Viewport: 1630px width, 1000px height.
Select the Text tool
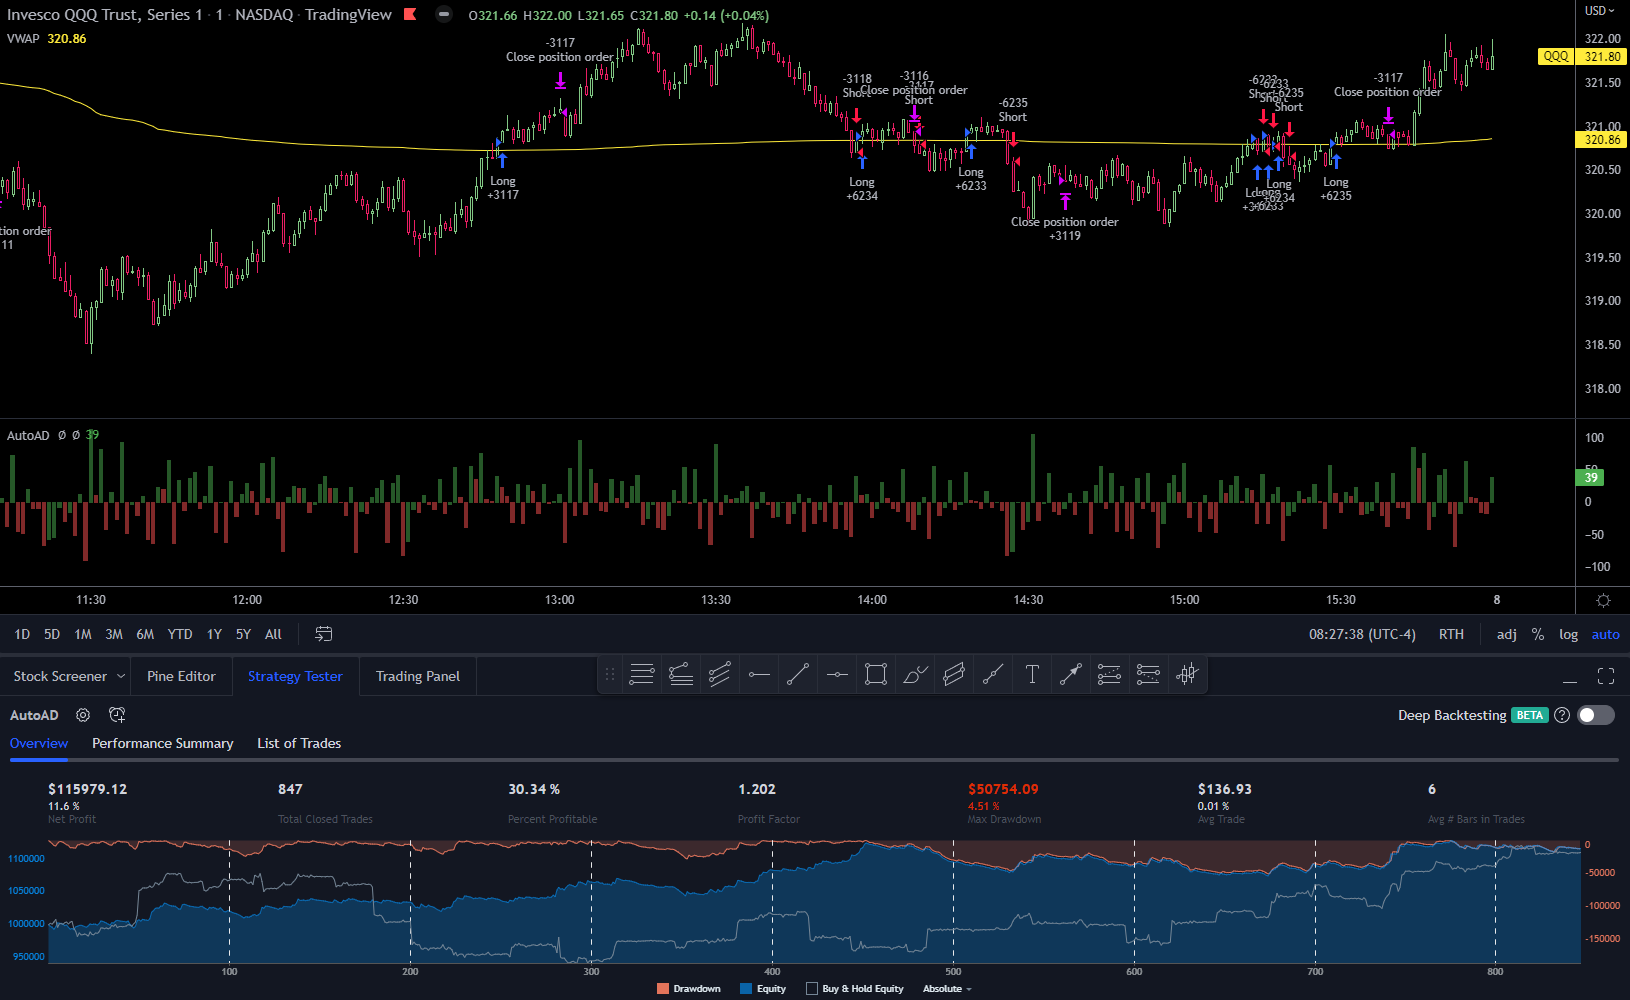(x=1032, y=675)
